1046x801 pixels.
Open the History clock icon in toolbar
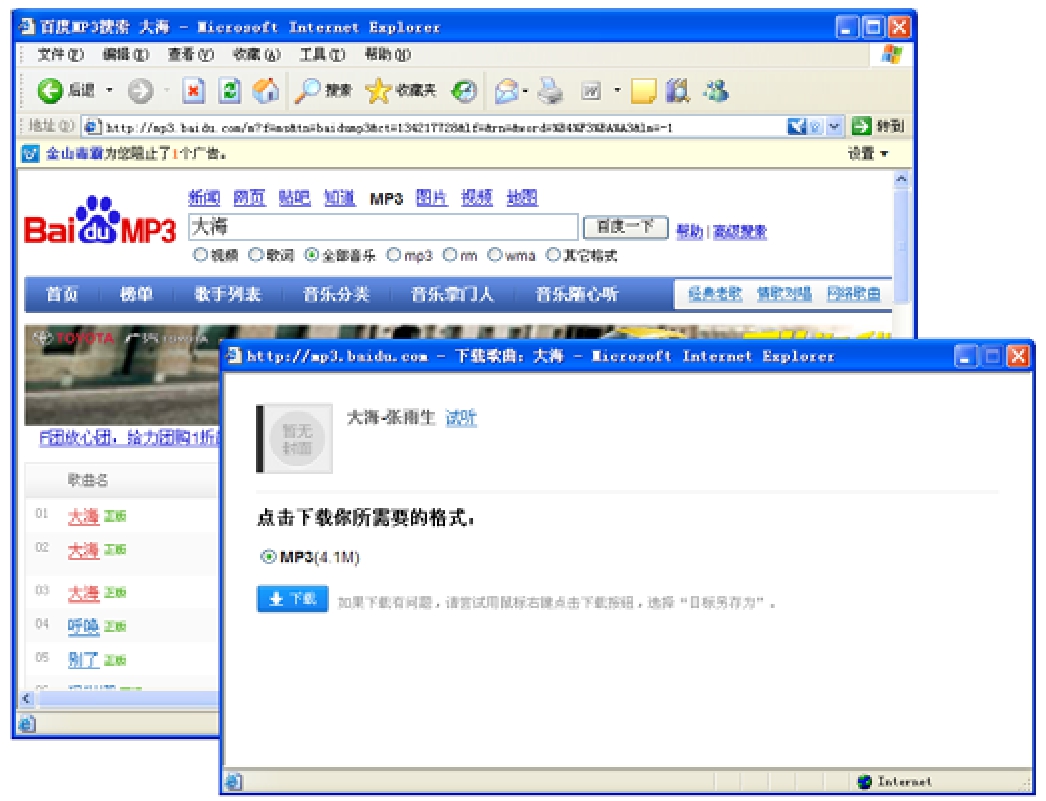464,91
